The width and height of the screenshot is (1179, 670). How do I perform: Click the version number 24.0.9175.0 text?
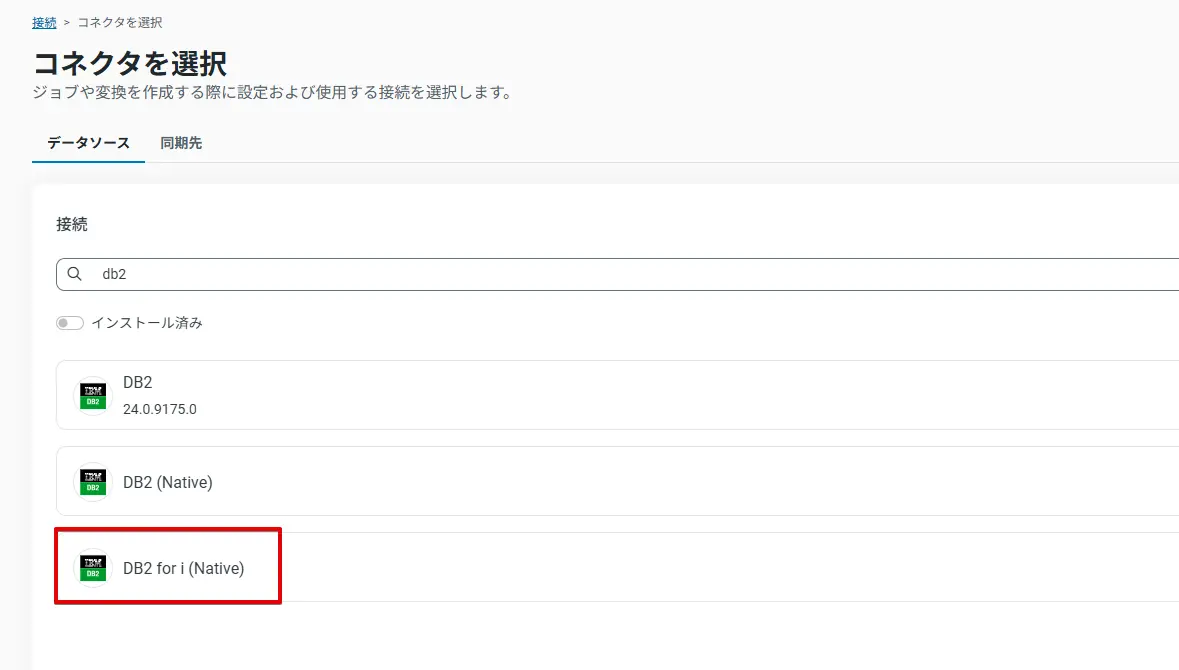point(162,408)
